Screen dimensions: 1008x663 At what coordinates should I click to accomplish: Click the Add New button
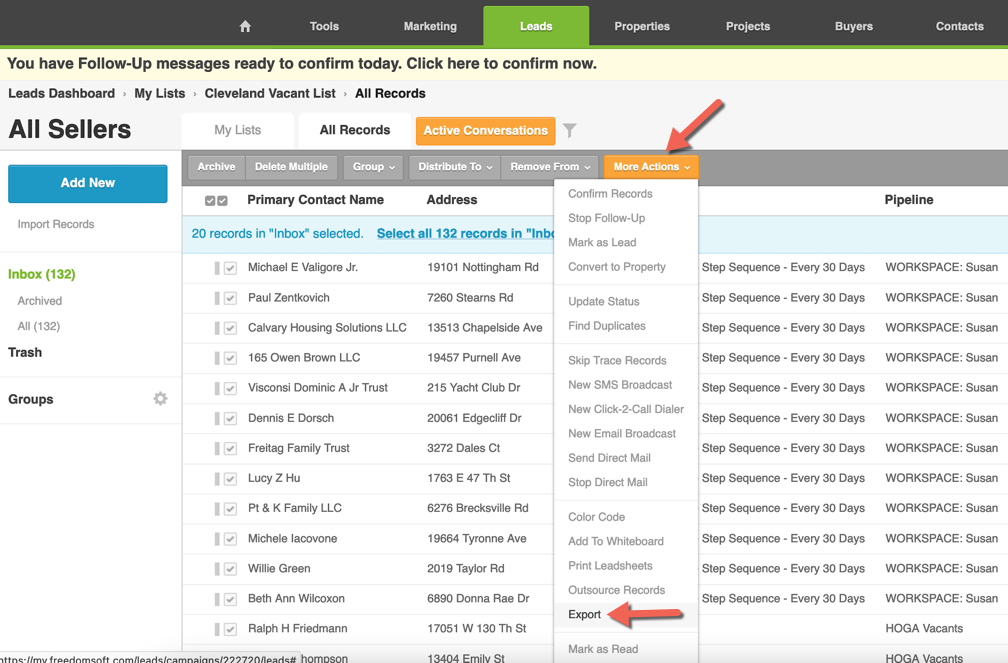(x=87, y=183)
